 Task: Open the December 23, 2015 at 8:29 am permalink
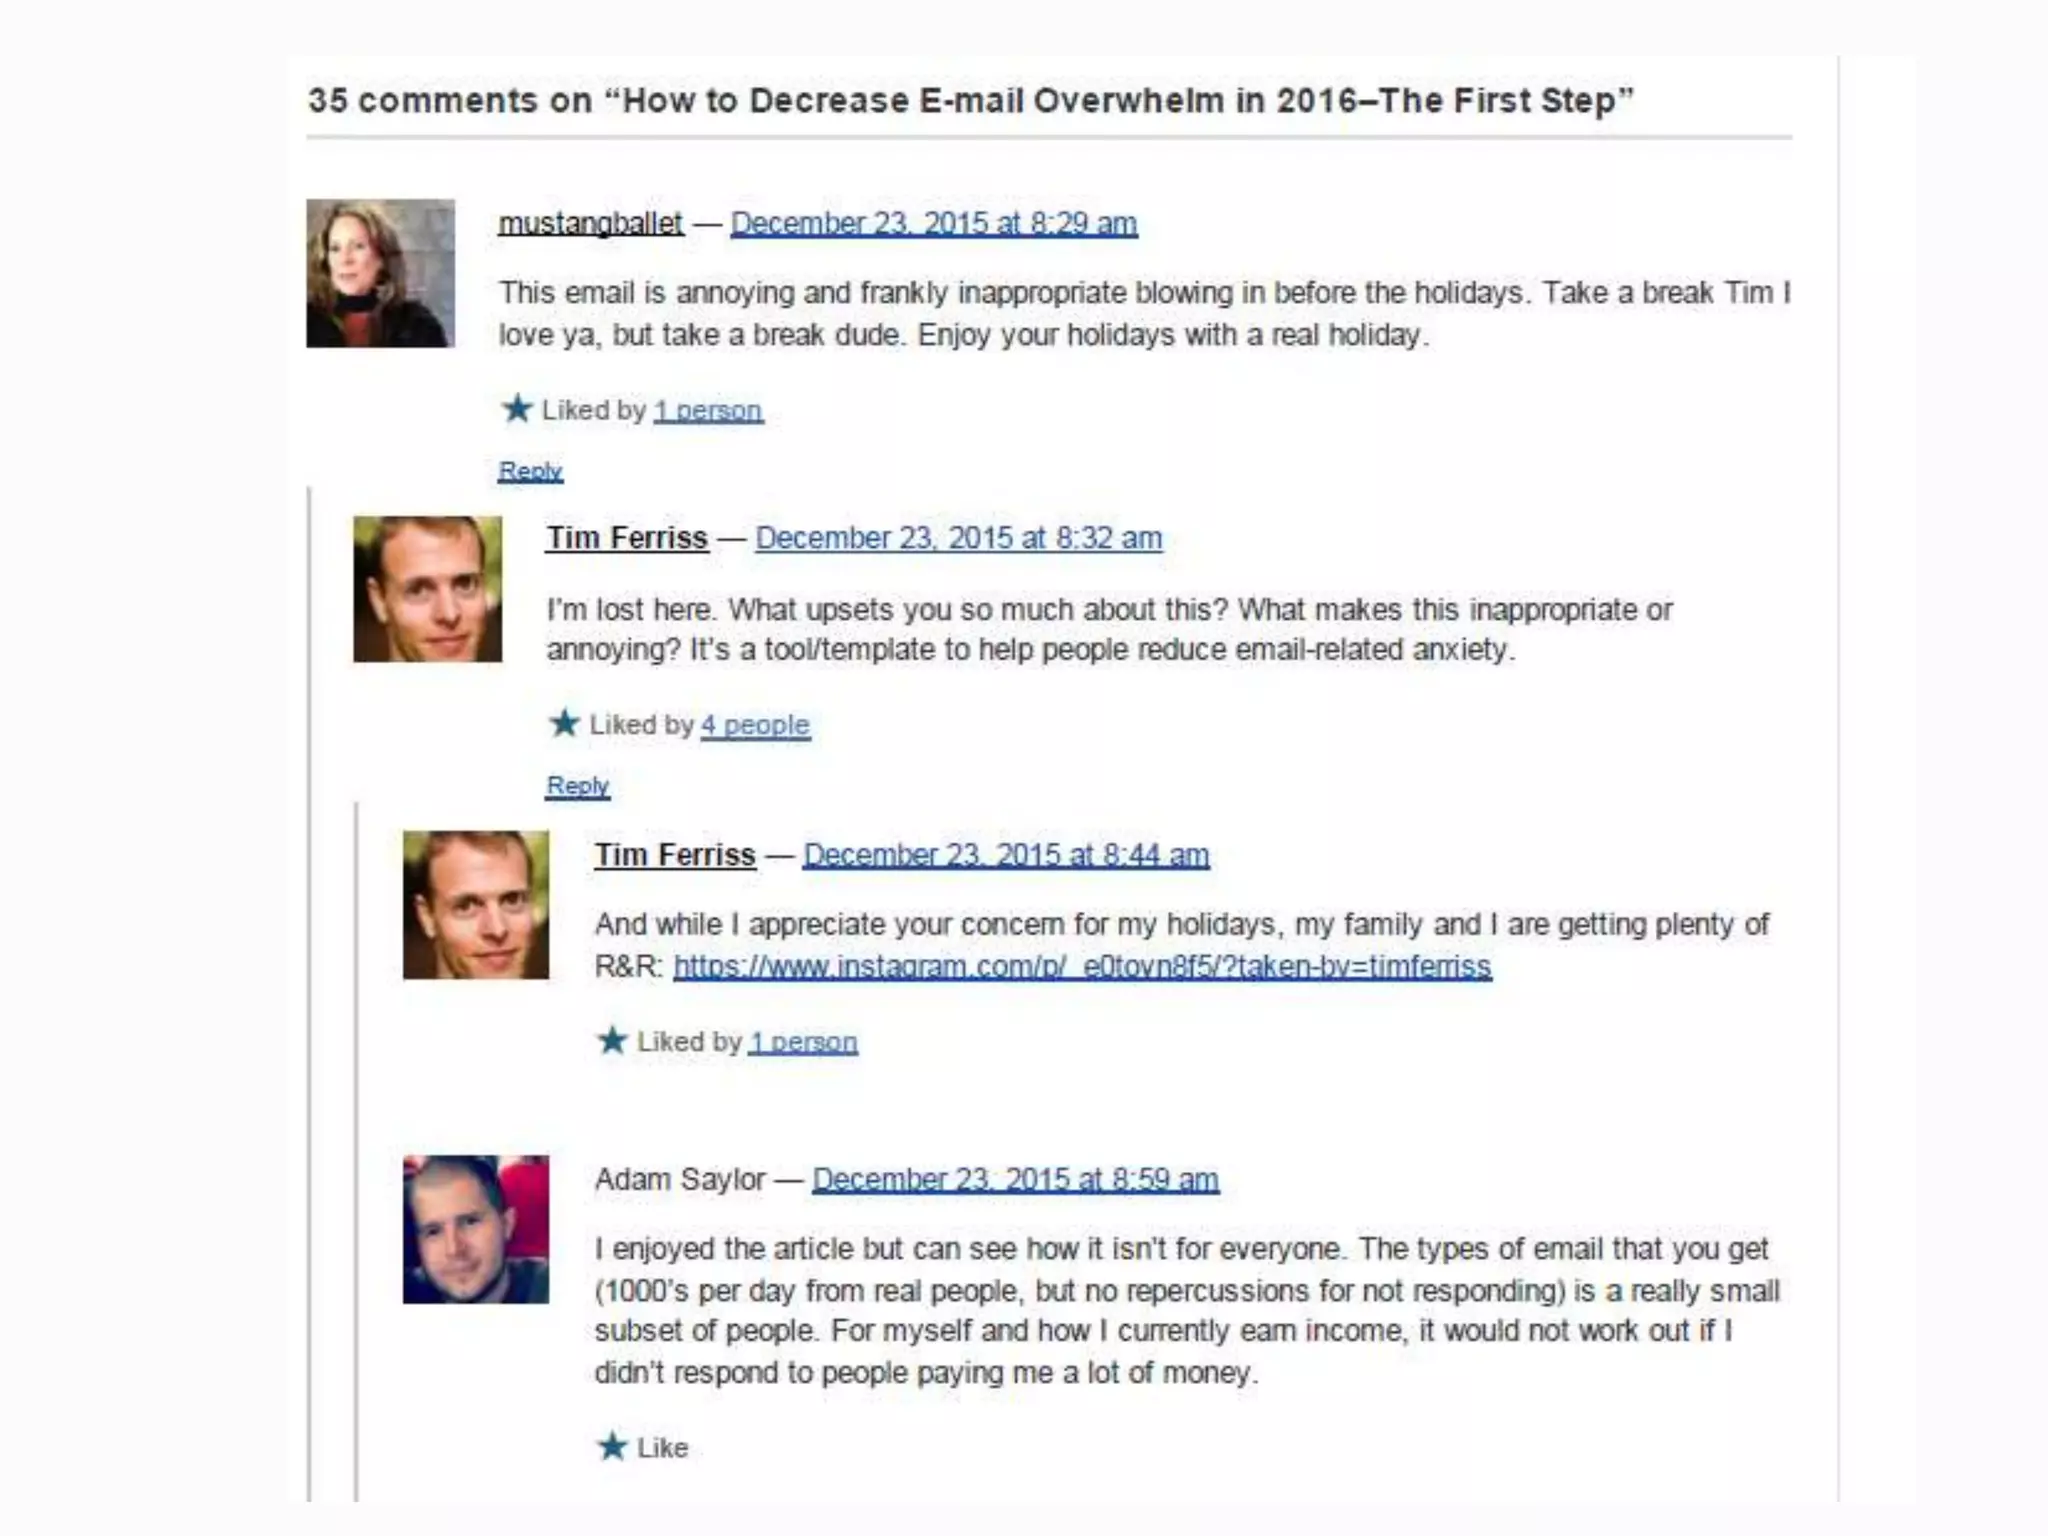click(x=934, y=223)
